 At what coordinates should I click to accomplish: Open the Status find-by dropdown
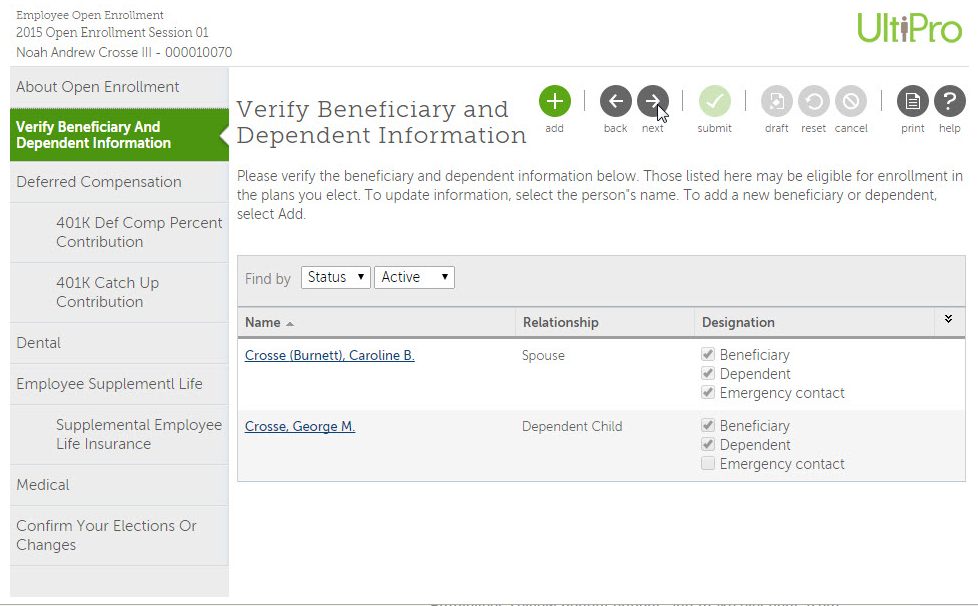pyautogui.click(x=335, y=277)
